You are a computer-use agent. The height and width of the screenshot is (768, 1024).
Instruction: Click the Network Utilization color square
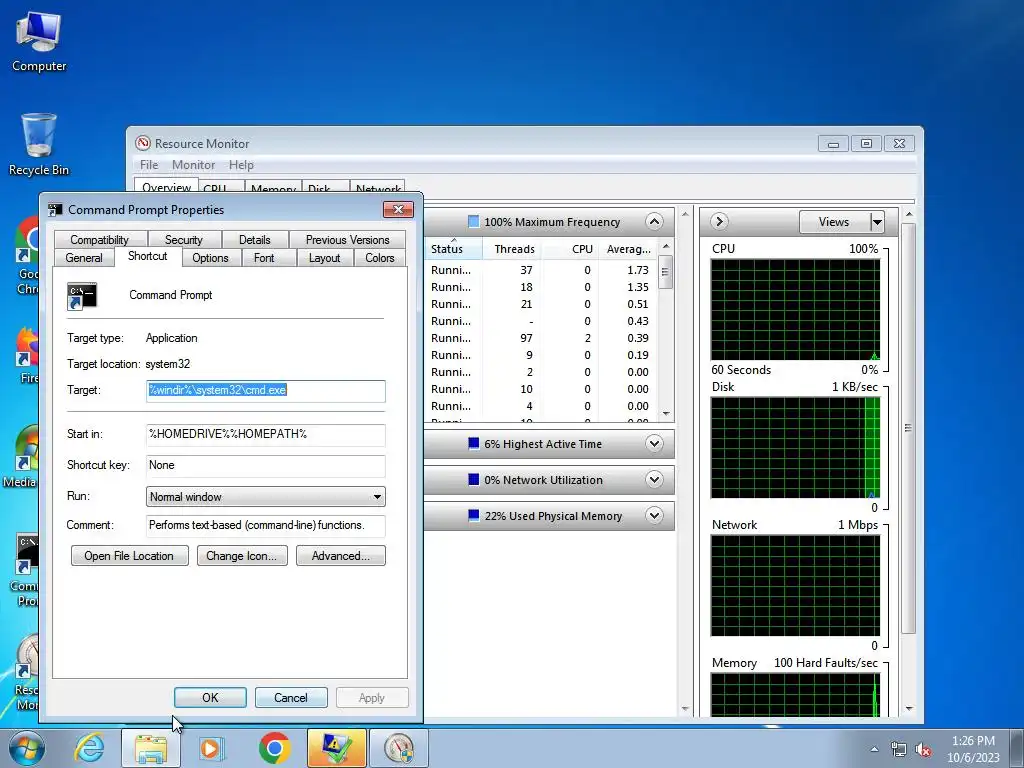pyautogui.click(x=473, y=479)
